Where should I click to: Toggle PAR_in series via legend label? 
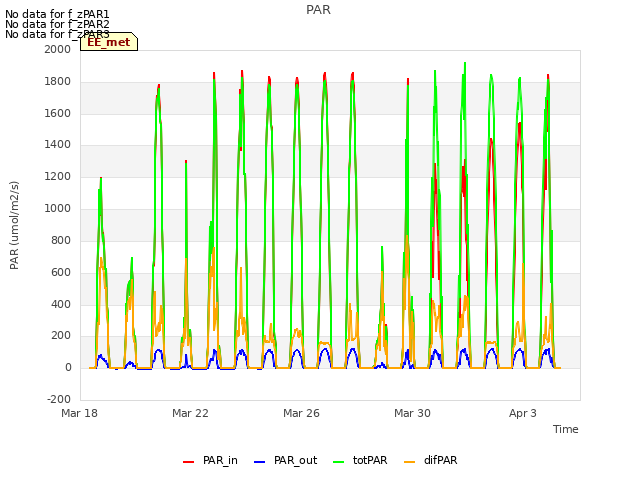pos(220,460)
